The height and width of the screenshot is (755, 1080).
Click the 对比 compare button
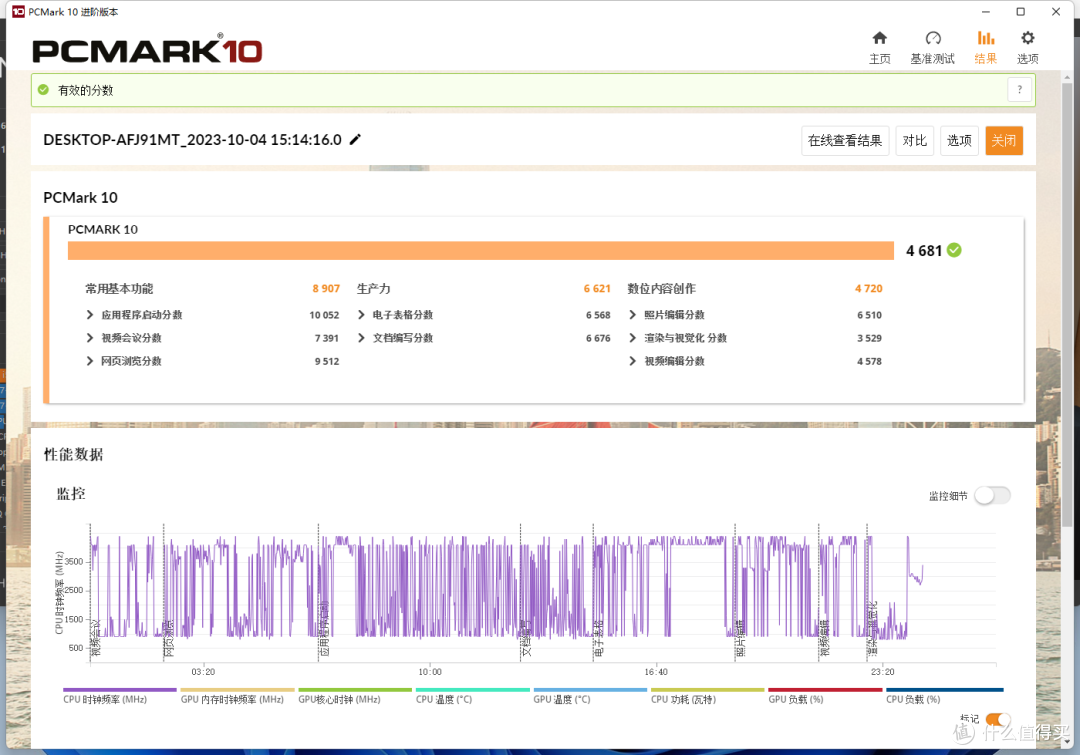pos(915,141)
